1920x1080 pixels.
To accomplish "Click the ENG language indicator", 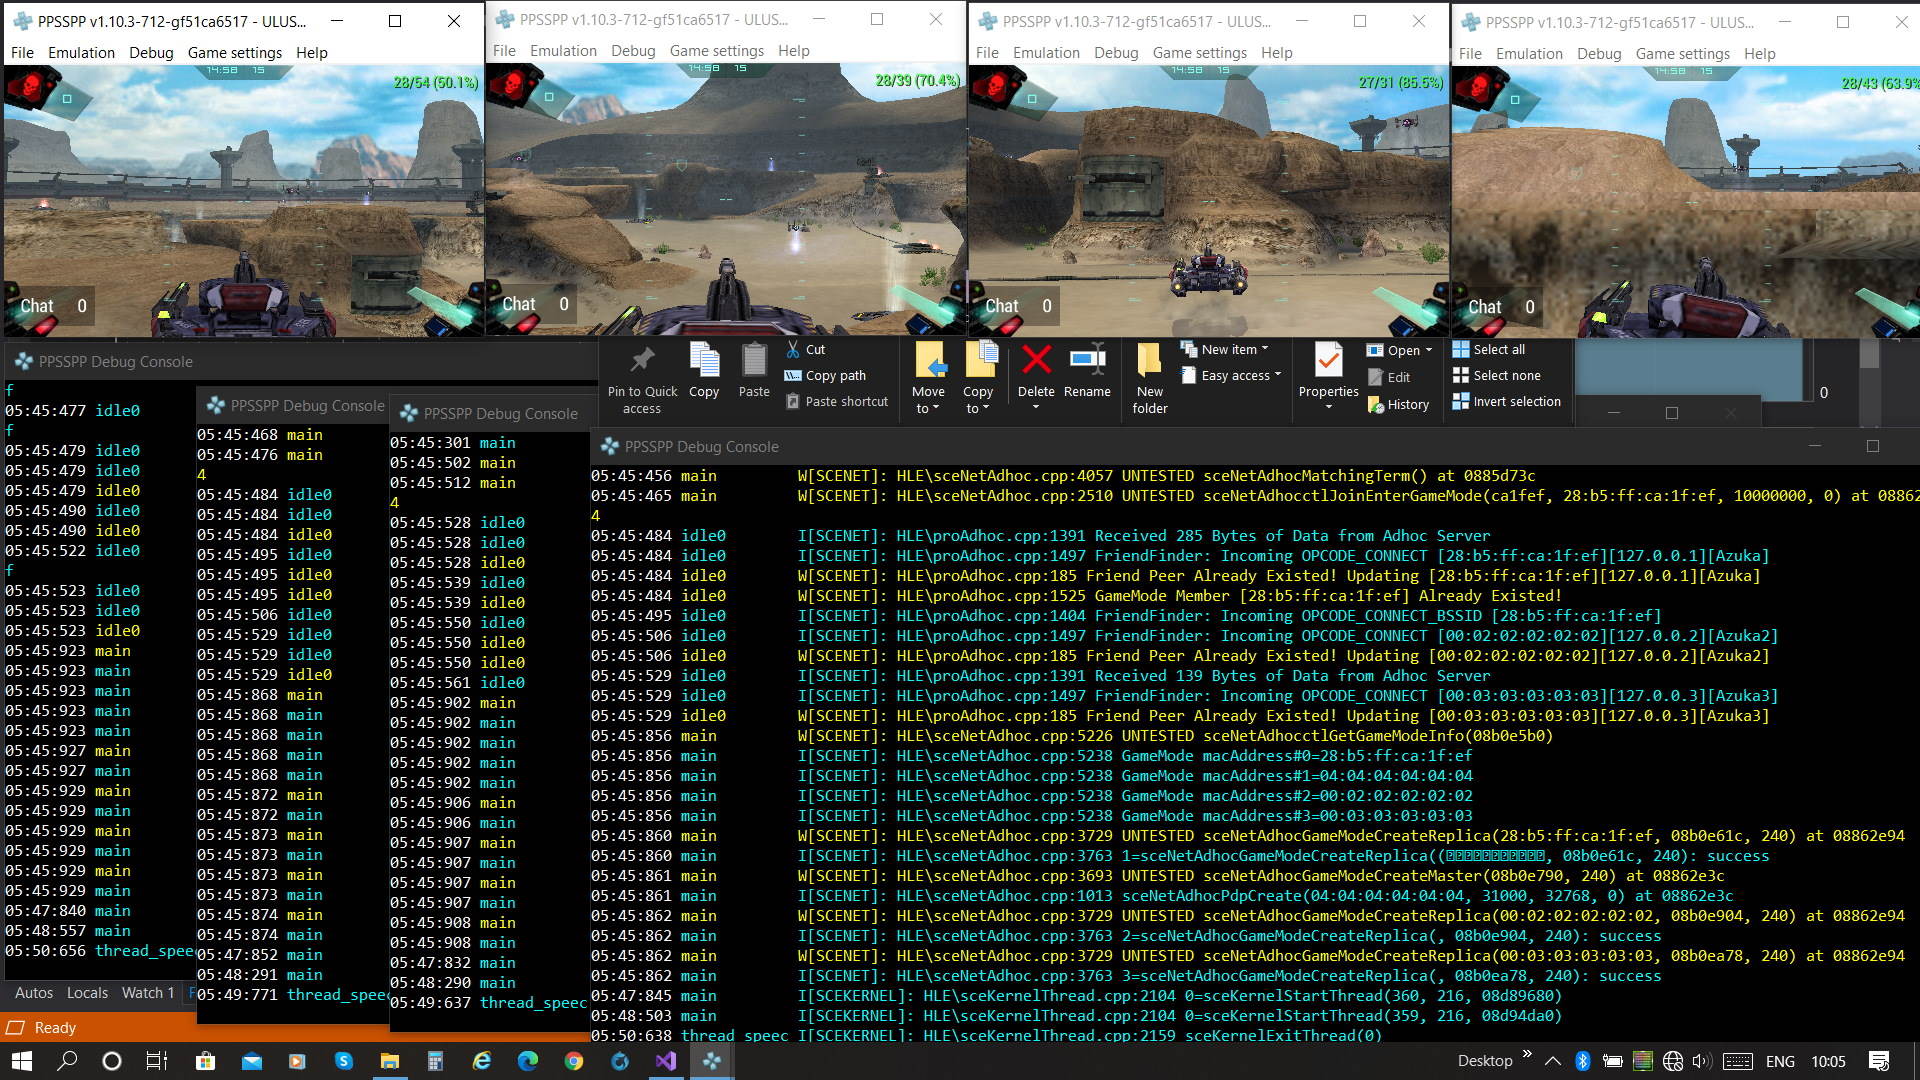I will click(1780, 1061).
